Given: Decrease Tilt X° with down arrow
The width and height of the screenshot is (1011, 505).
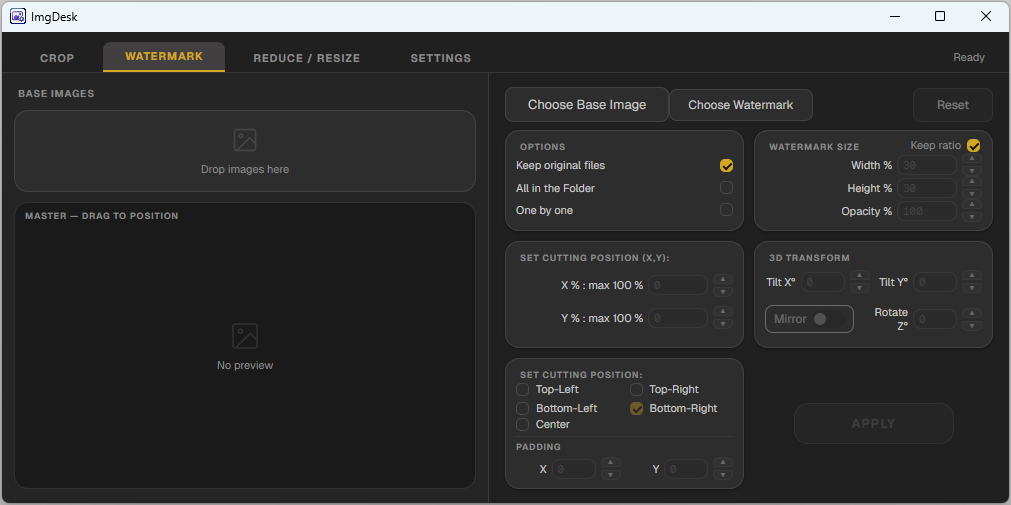Looking at the screenshot, I should 860,288.
